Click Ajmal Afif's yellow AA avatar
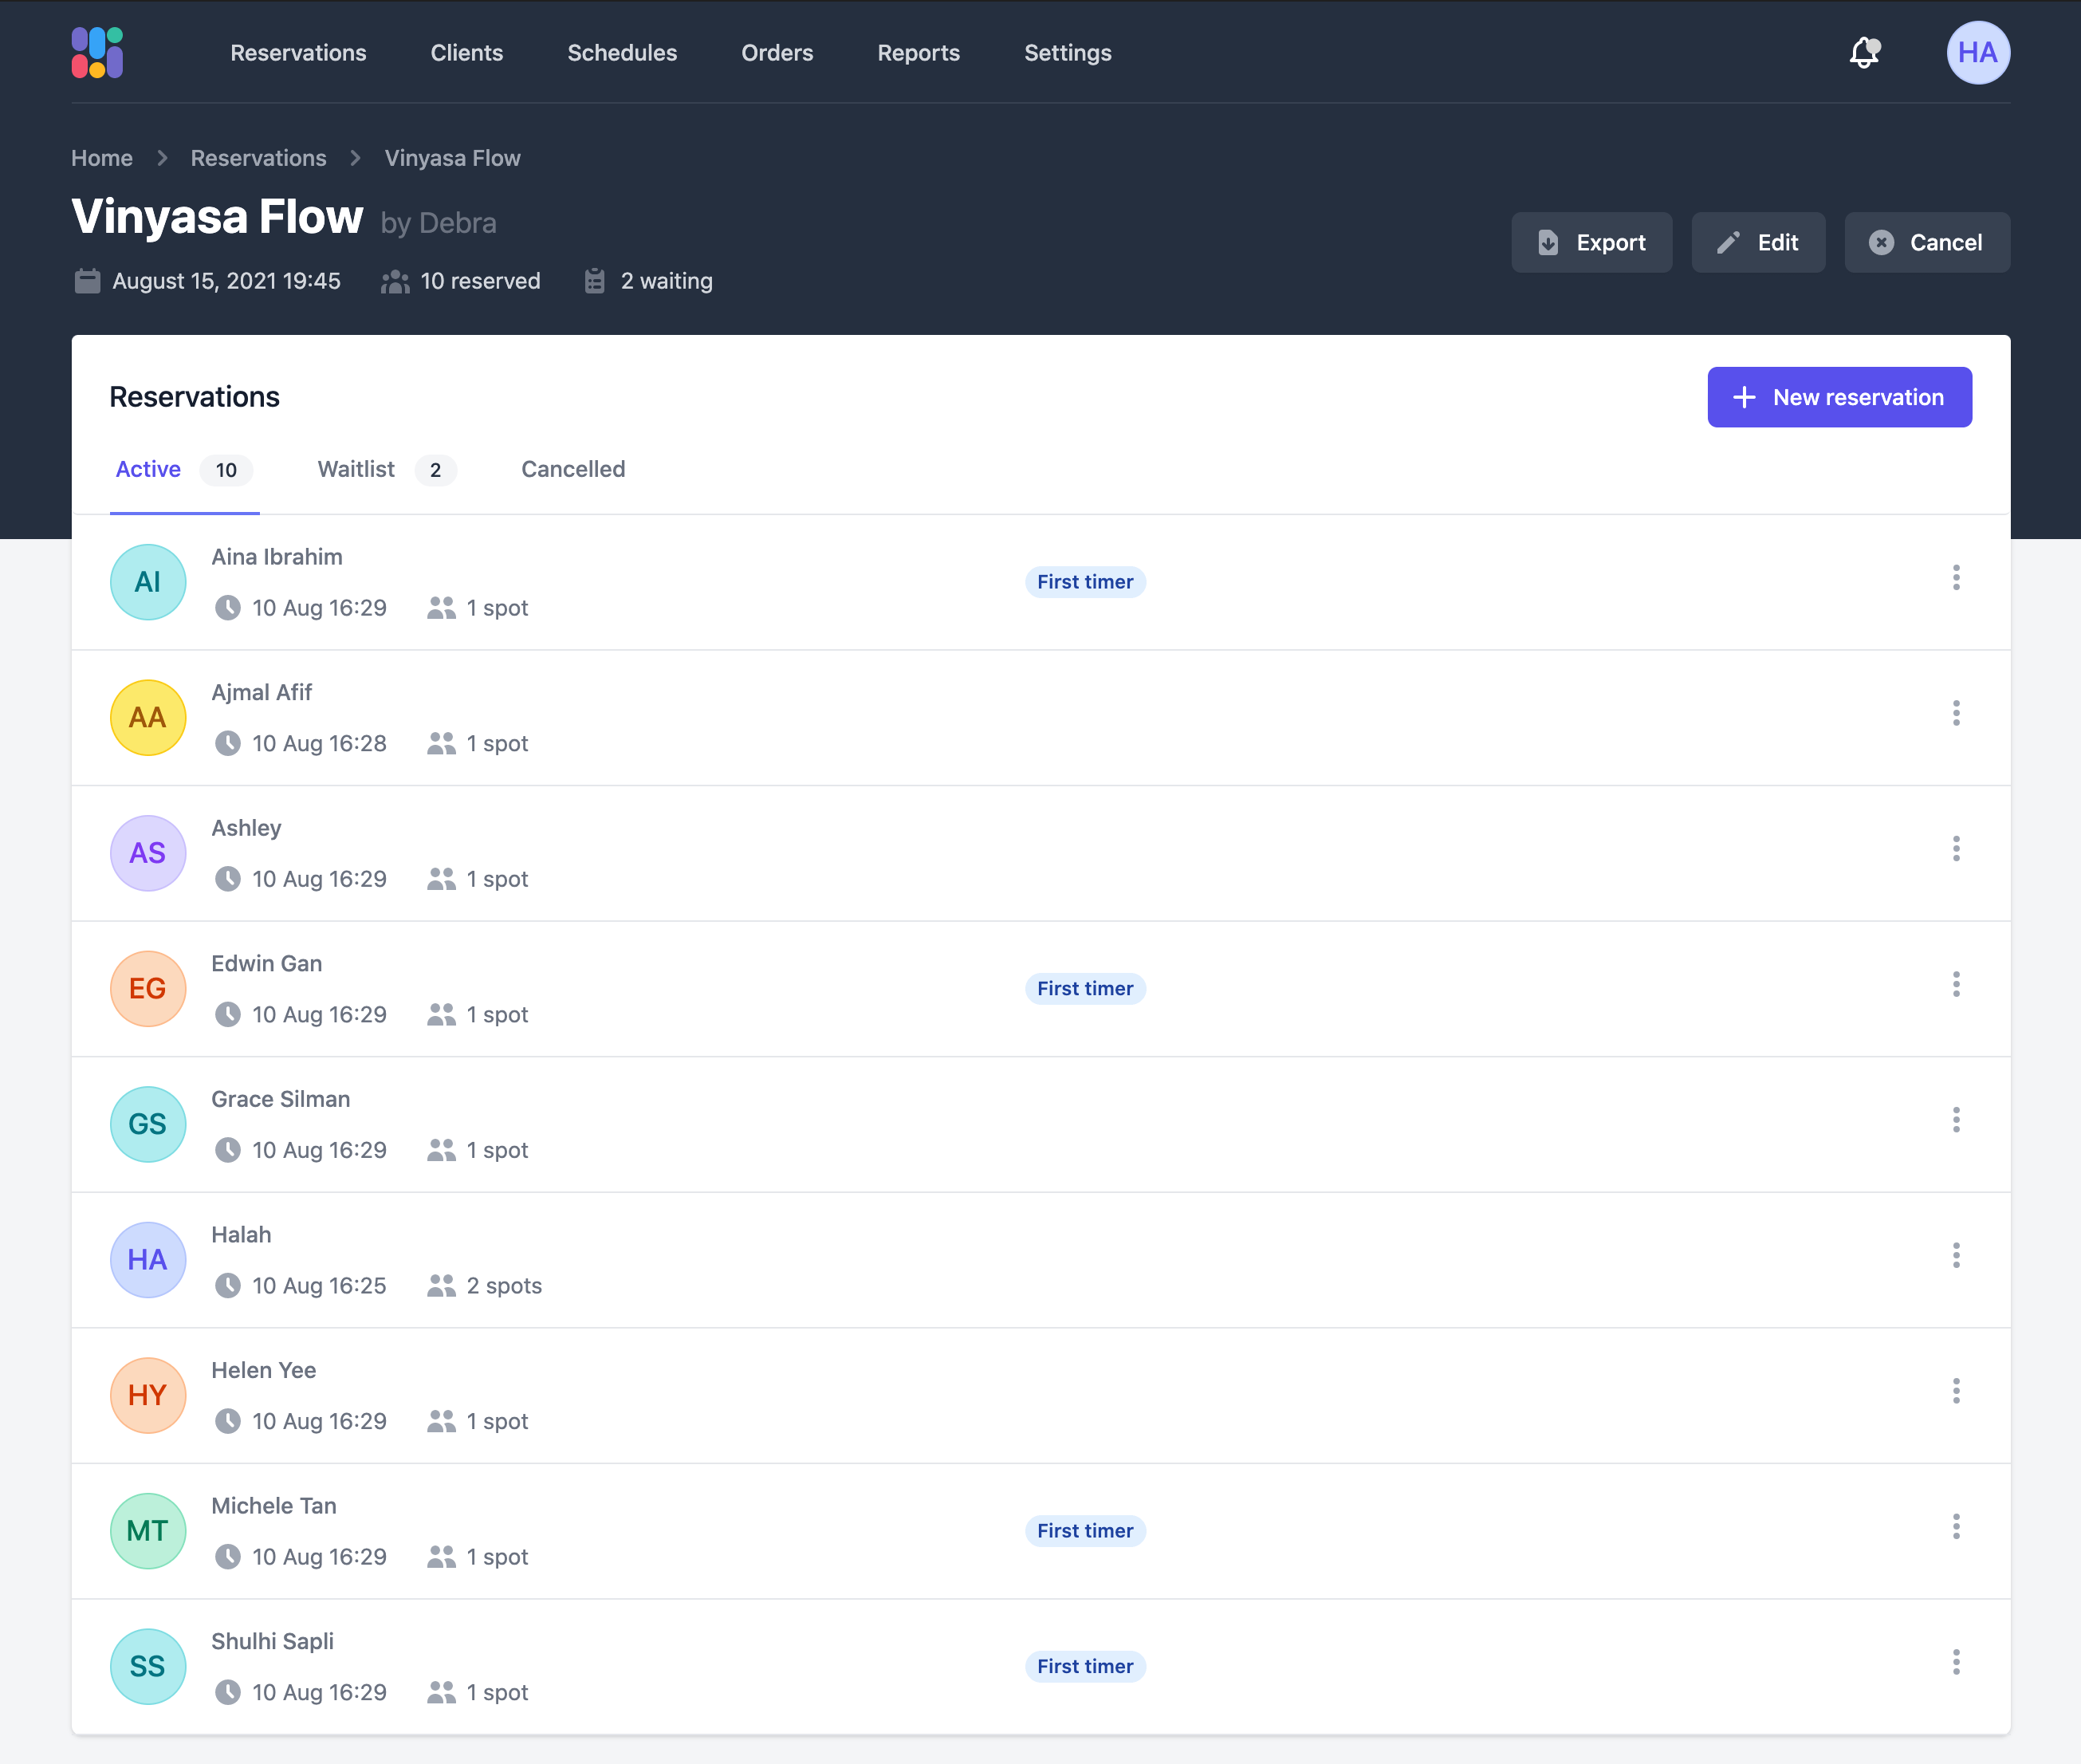 tap(148, 718)
